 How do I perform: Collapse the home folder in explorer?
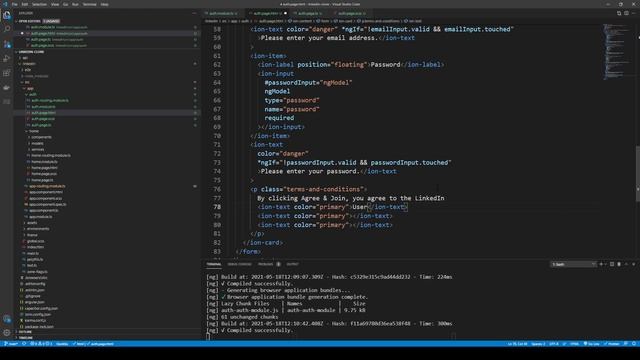click(34, 131)
